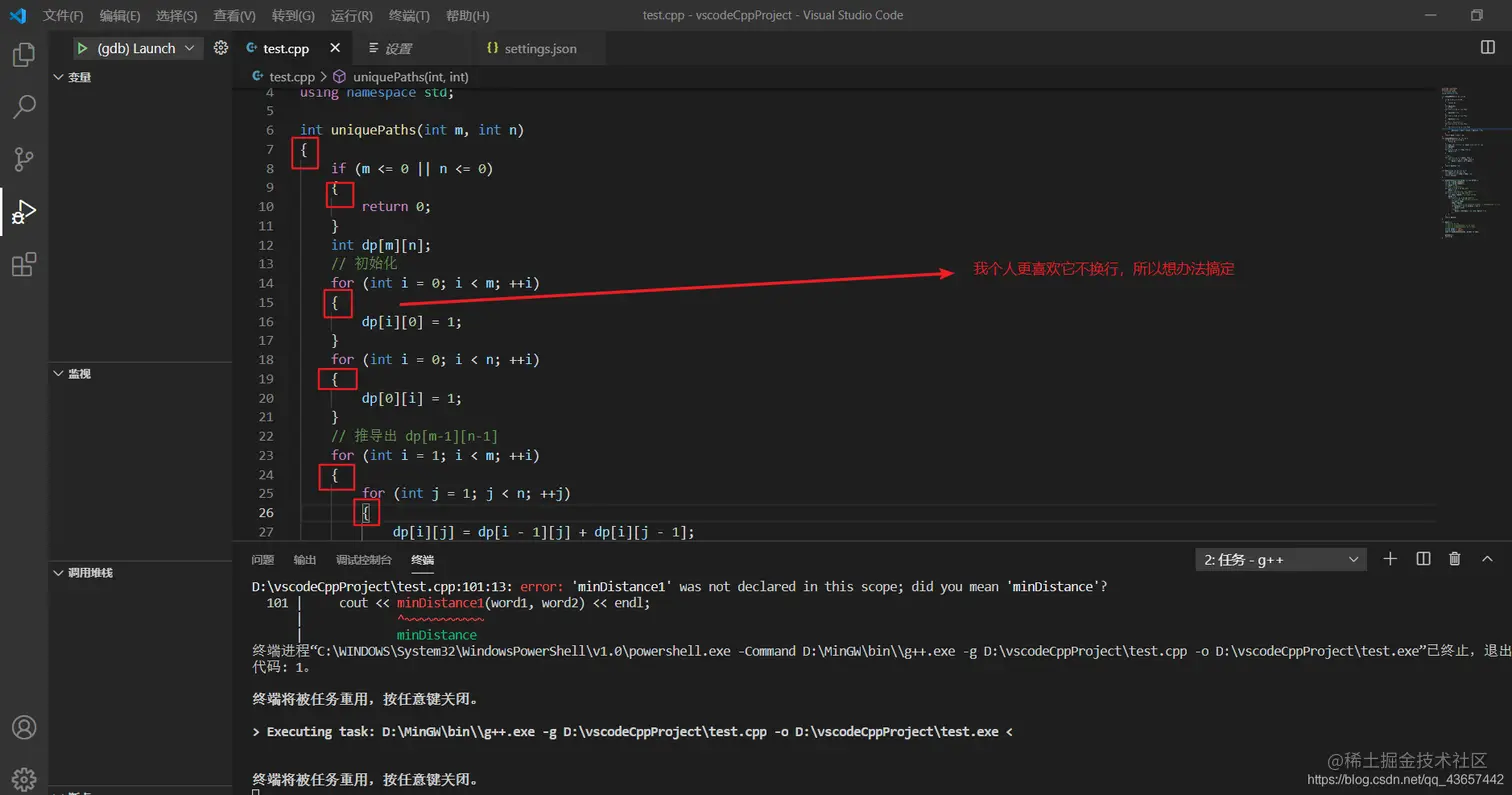Collapse the 调用堆栈 section
The image size is (1512, 795).
140,573
